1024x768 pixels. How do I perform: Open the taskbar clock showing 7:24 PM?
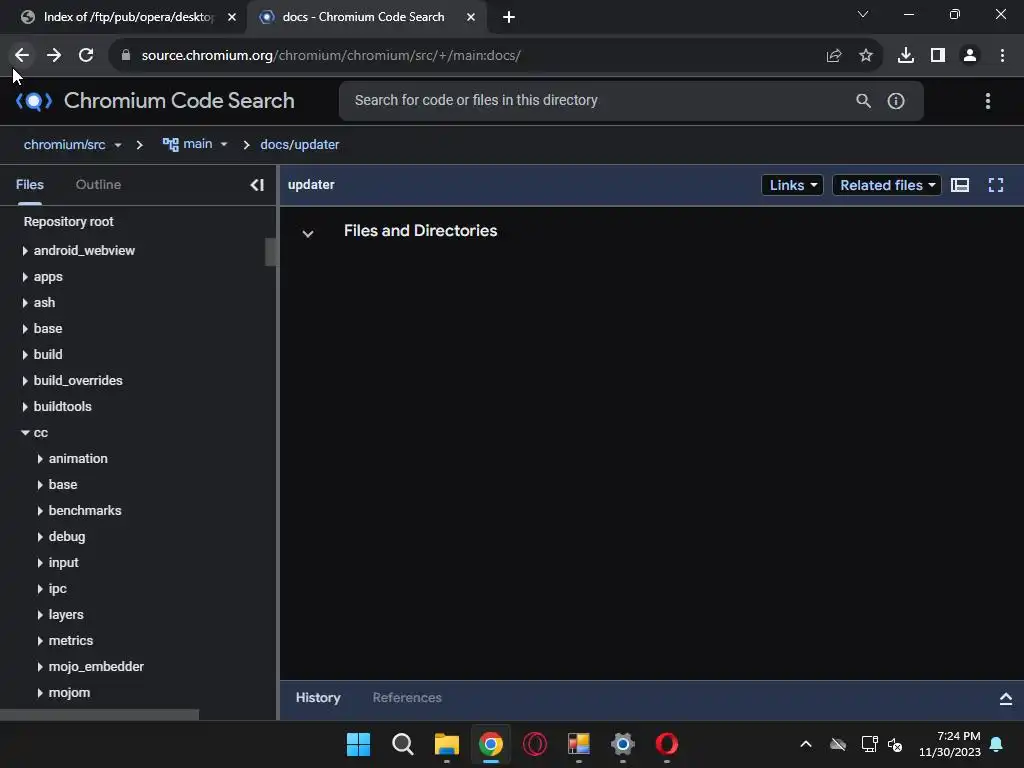pos(949,744)
